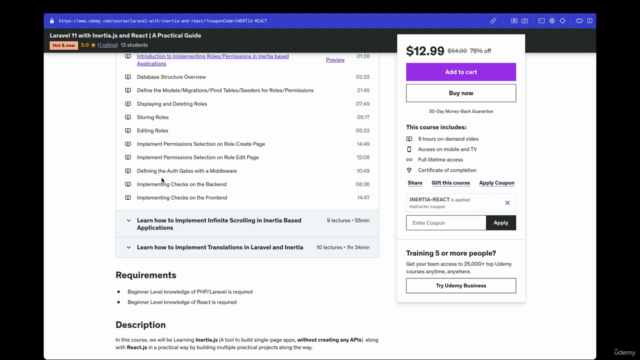Click the browser URL address text

tap(163, 21)
